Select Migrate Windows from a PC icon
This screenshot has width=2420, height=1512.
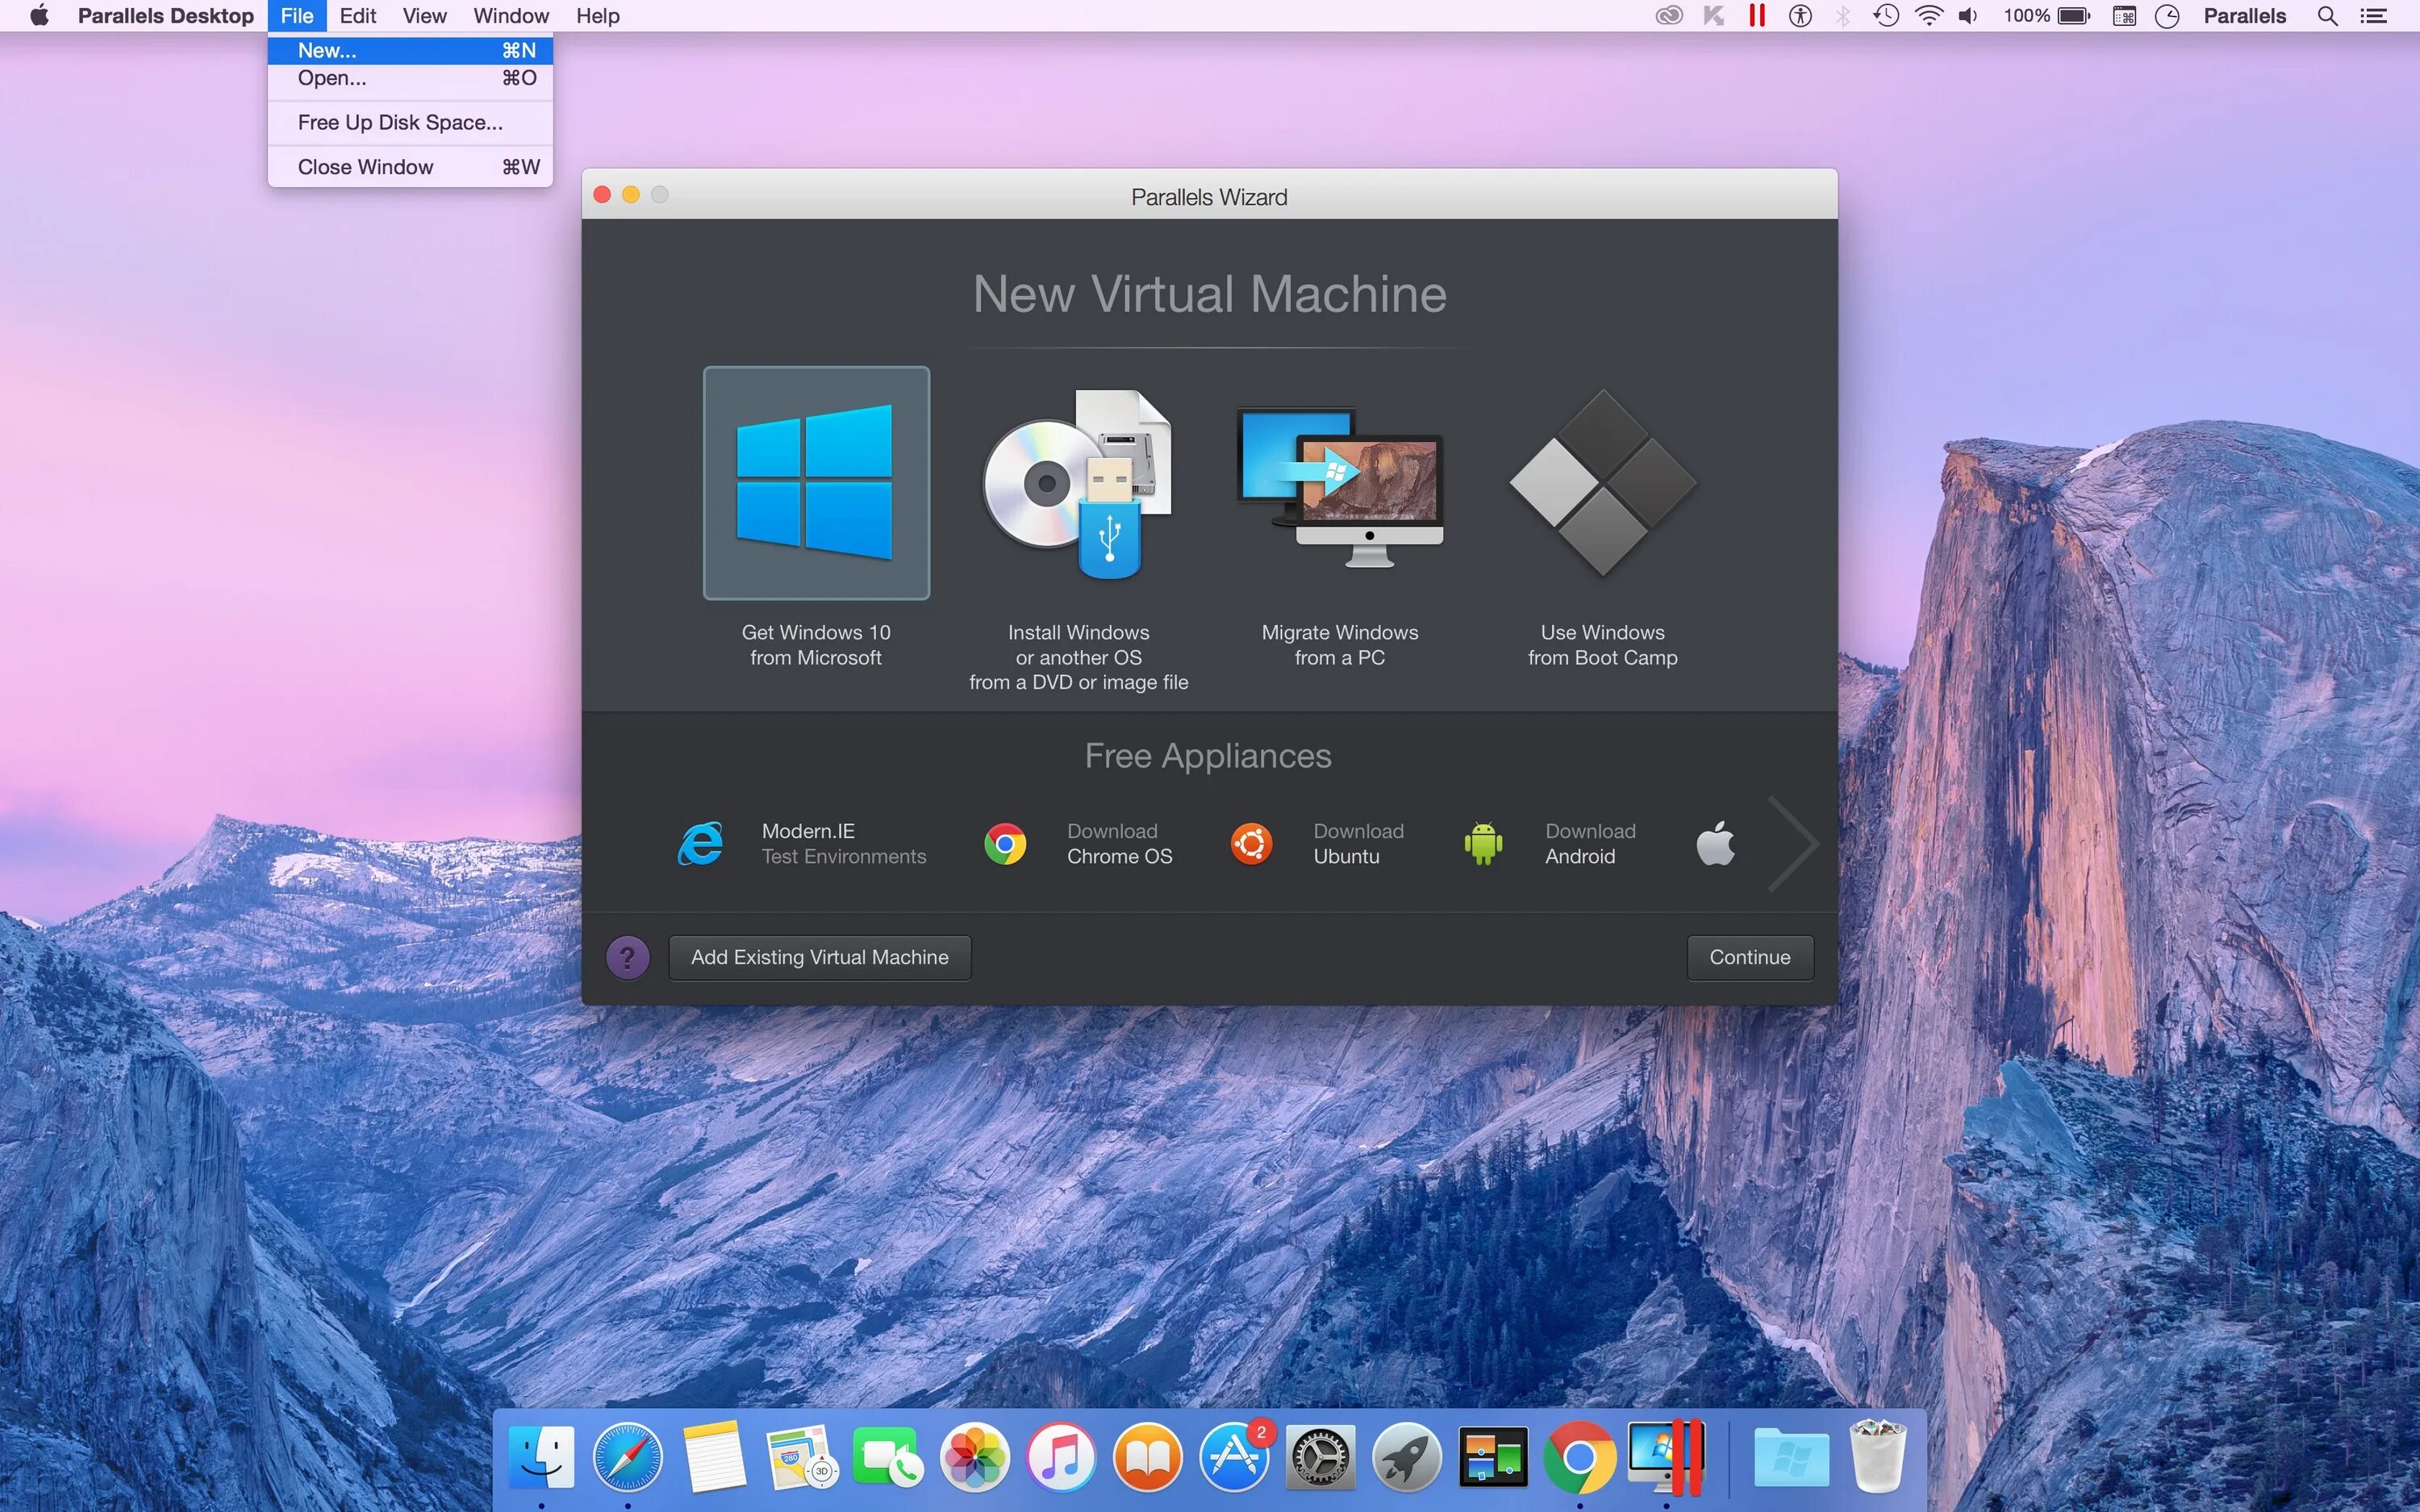[1340, 485]
